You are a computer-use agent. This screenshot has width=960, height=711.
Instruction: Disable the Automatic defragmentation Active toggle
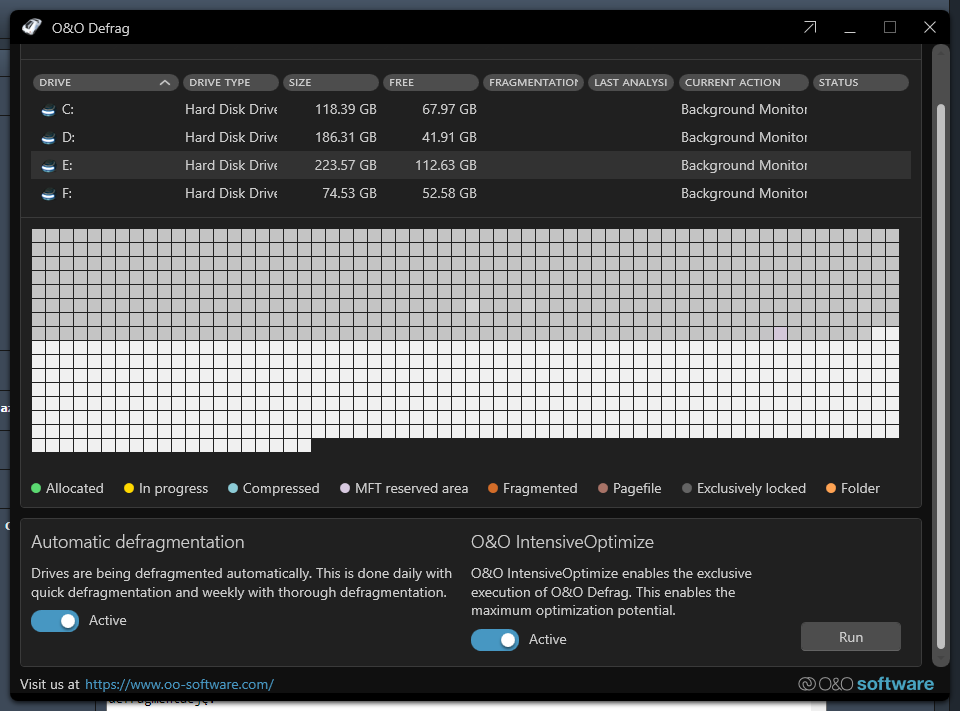[x=55, y=620]
